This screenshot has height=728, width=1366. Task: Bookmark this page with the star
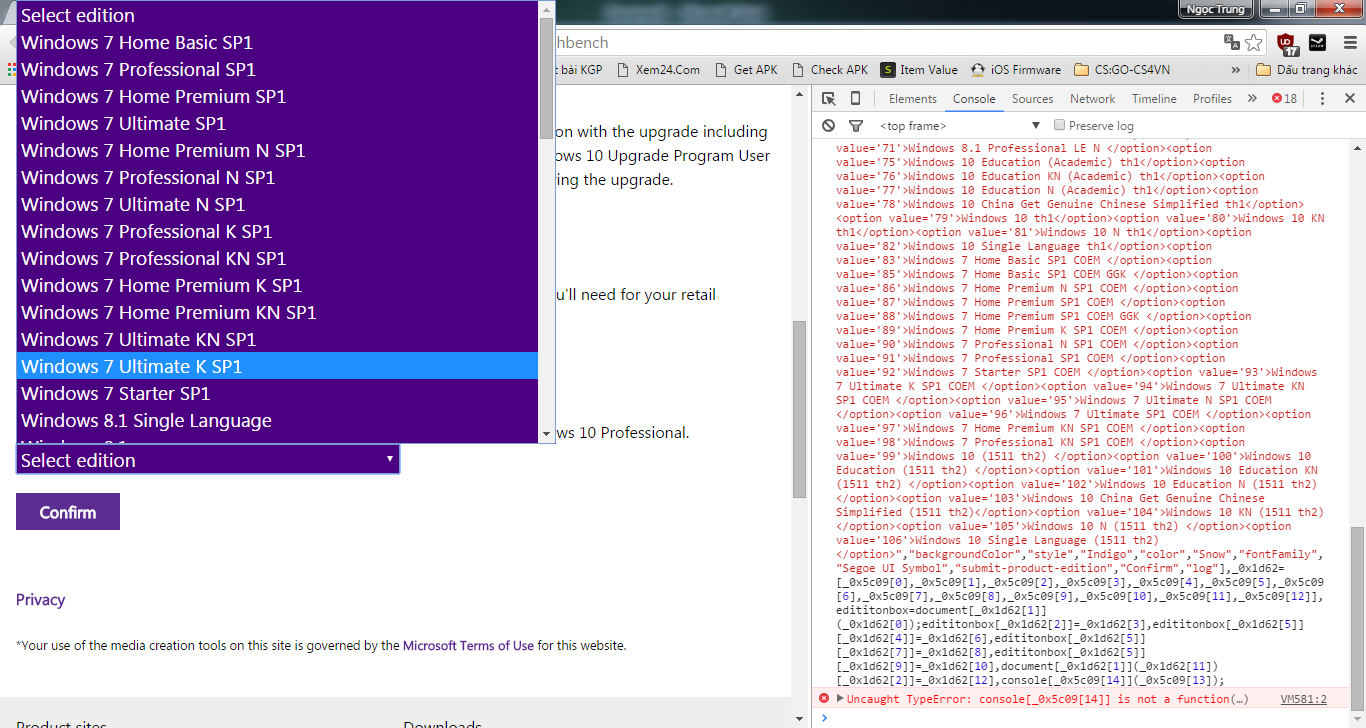click(x=1254, y=42)
